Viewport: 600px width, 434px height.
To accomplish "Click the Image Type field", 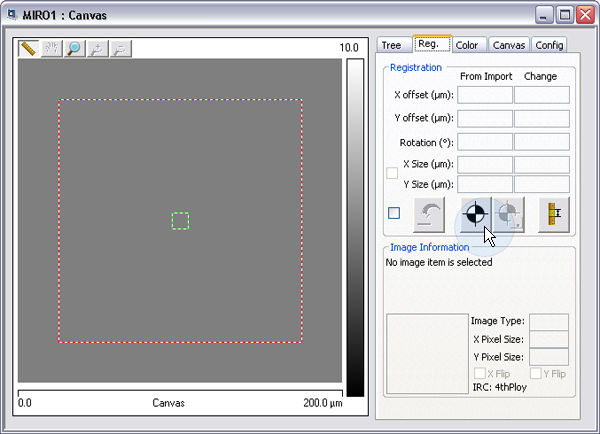I will click(549, 322).
